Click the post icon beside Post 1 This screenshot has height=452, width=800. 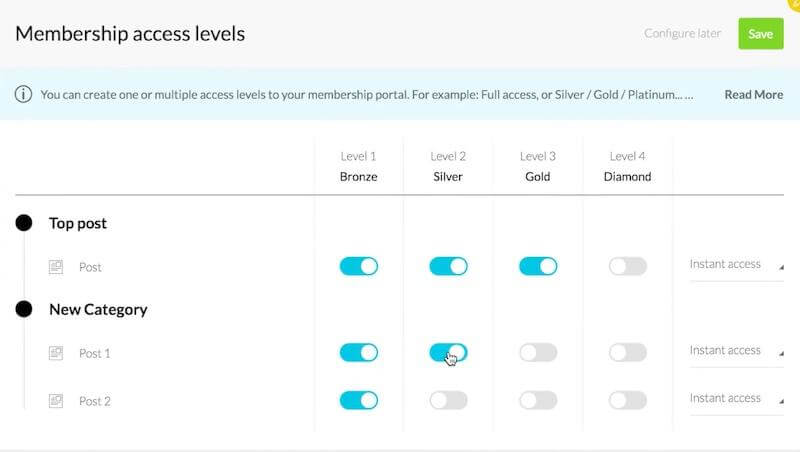click(56, 353)
